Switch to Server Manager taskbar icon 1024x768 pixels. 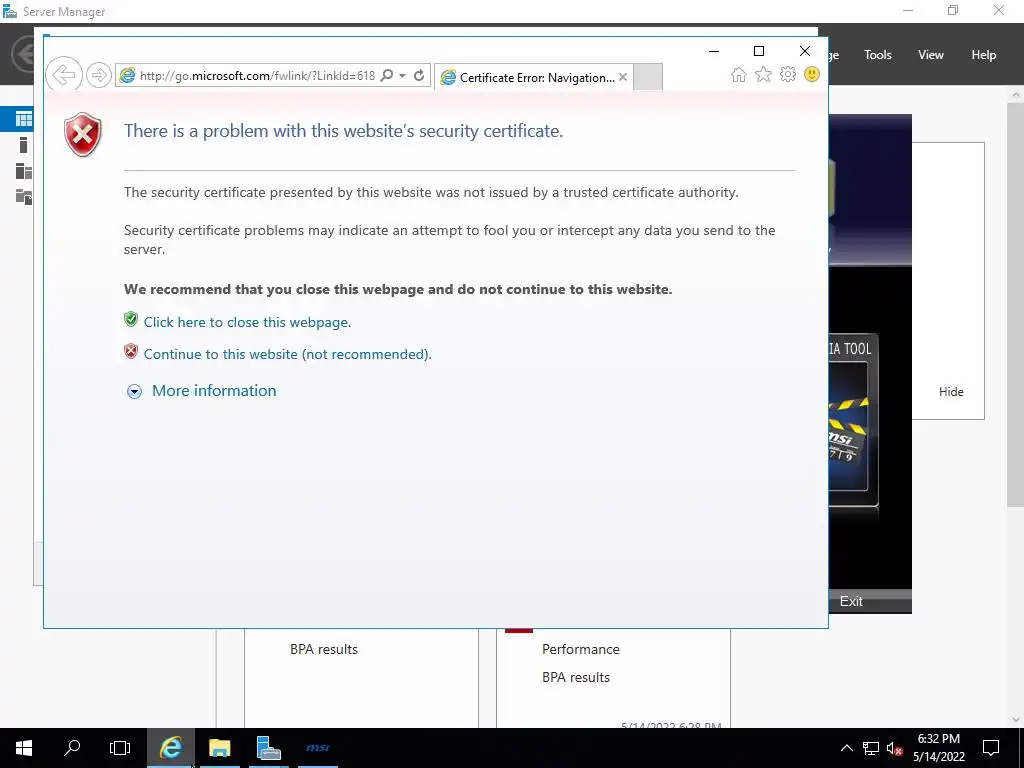point(268,748)
